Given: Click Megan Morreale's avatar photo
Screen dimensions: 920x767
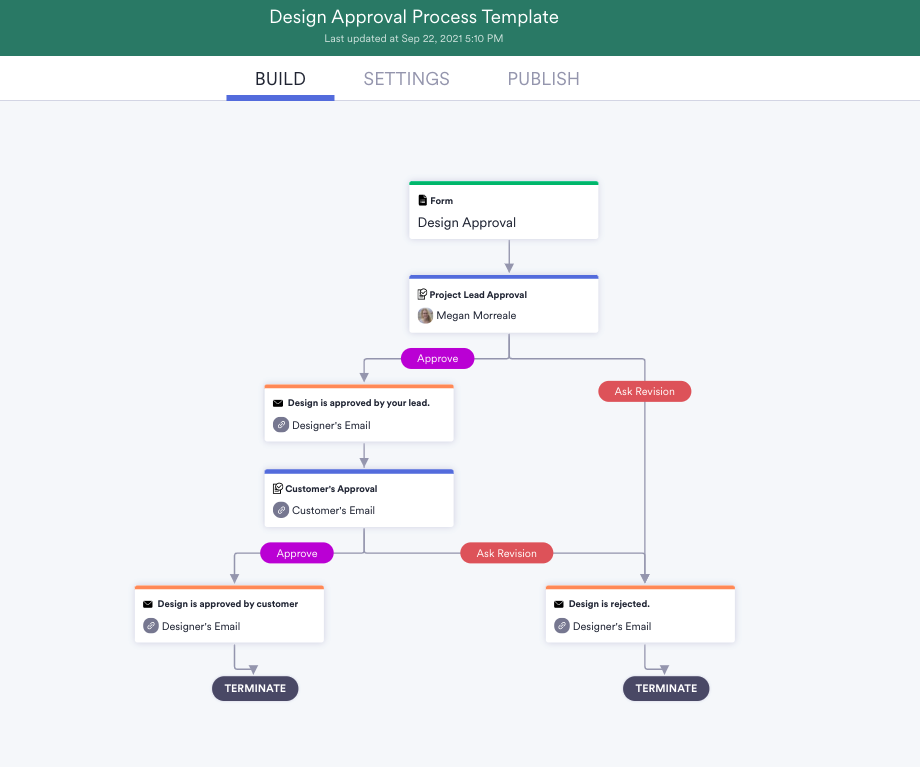Looking at the screenshot, I should click(425, 316).
